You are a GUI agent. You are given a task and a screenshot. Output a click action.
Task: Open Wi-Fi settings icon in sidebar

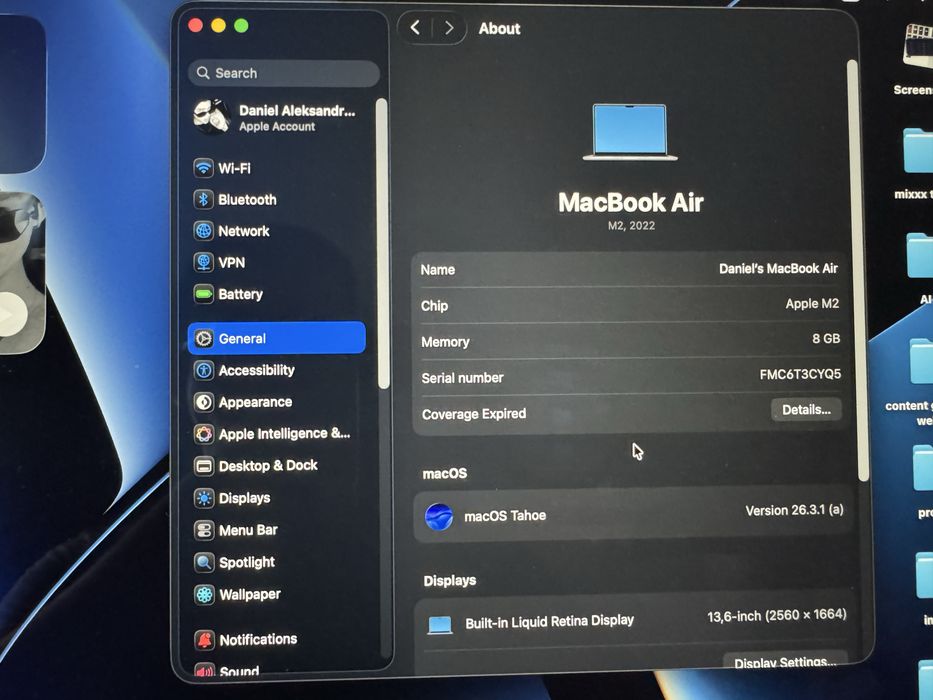[203, 168]
